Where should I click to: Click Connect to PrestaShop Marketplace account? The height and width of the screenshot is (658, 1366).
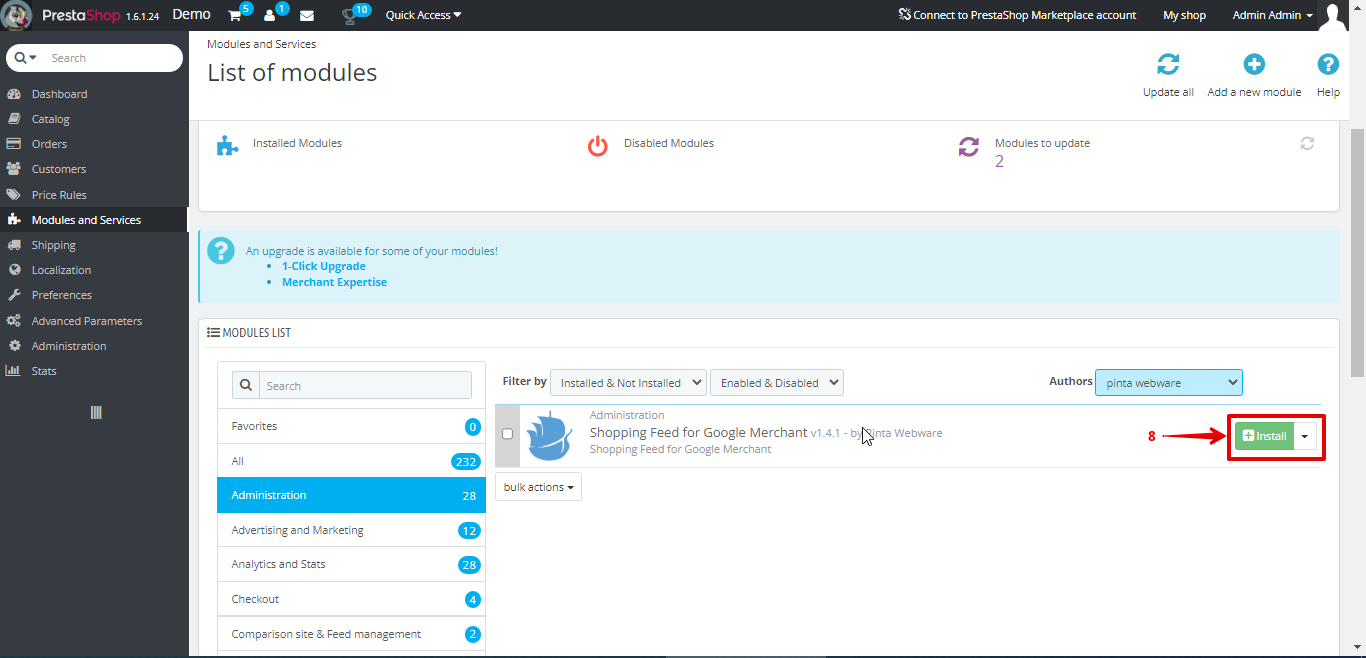(1017, 15)
